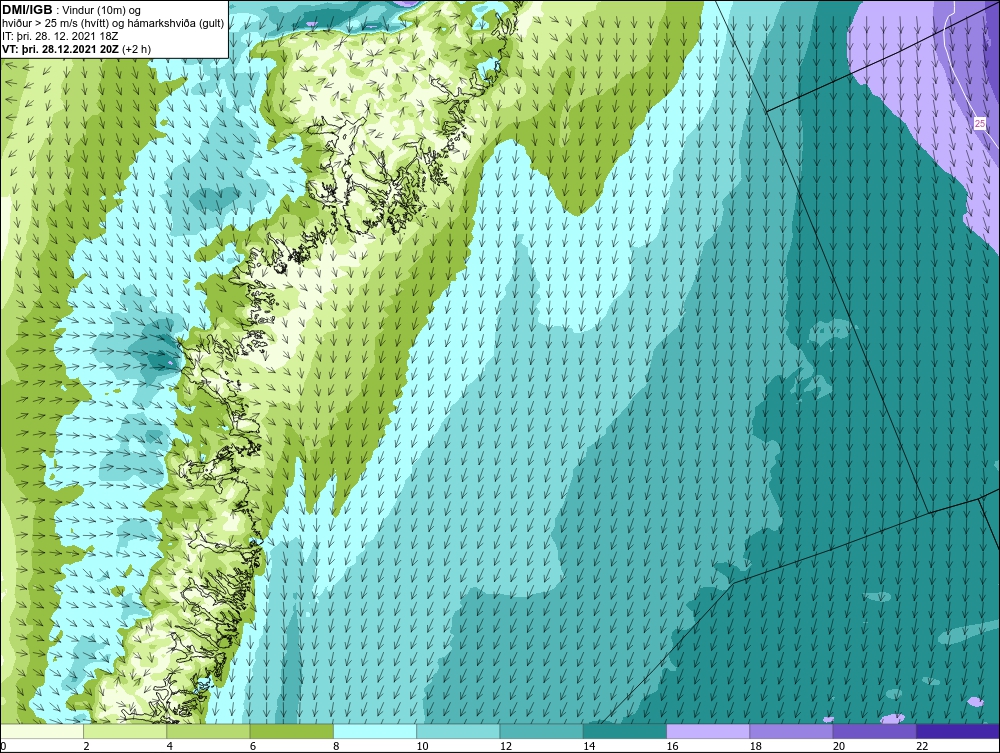Click the 'DMI/IGB' title text
The image size is (1000, 753).
point(27,10)
